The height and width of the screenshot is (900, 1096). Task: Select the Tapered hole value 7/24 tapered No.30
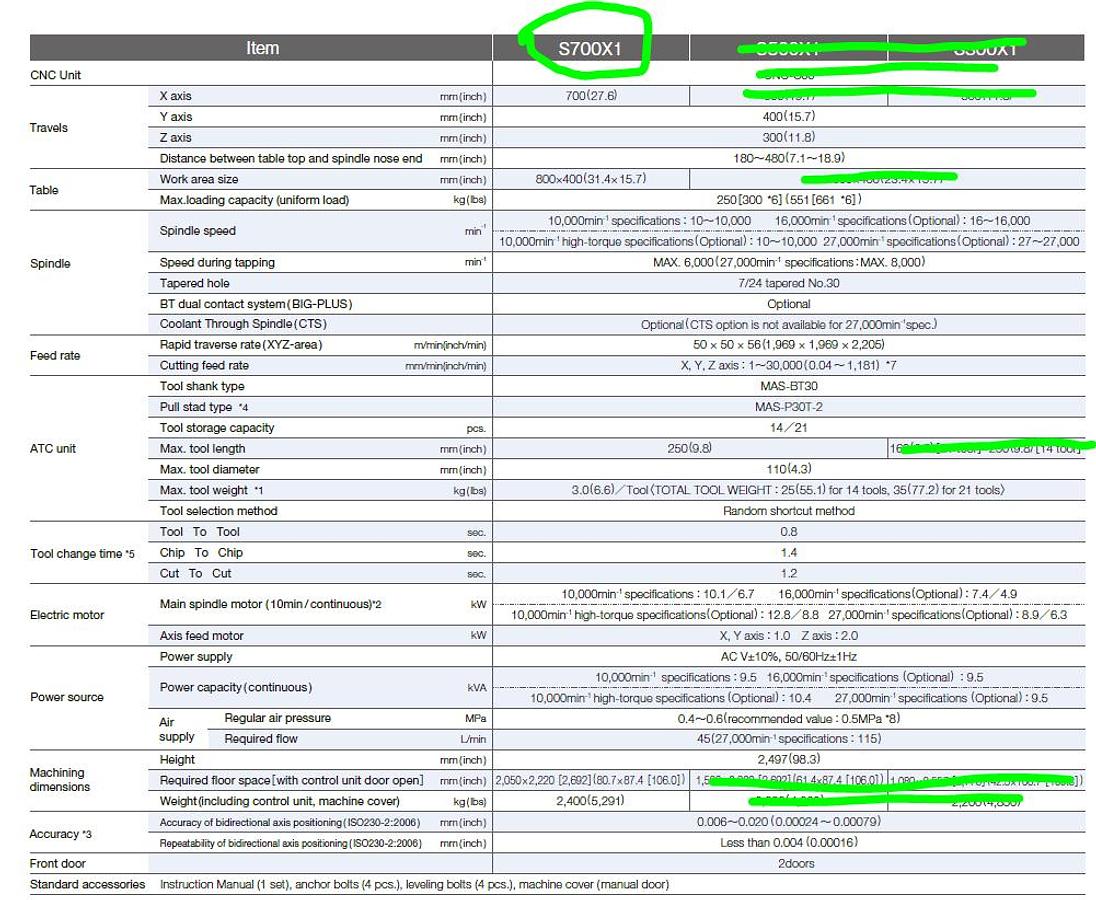coord(788,283)
